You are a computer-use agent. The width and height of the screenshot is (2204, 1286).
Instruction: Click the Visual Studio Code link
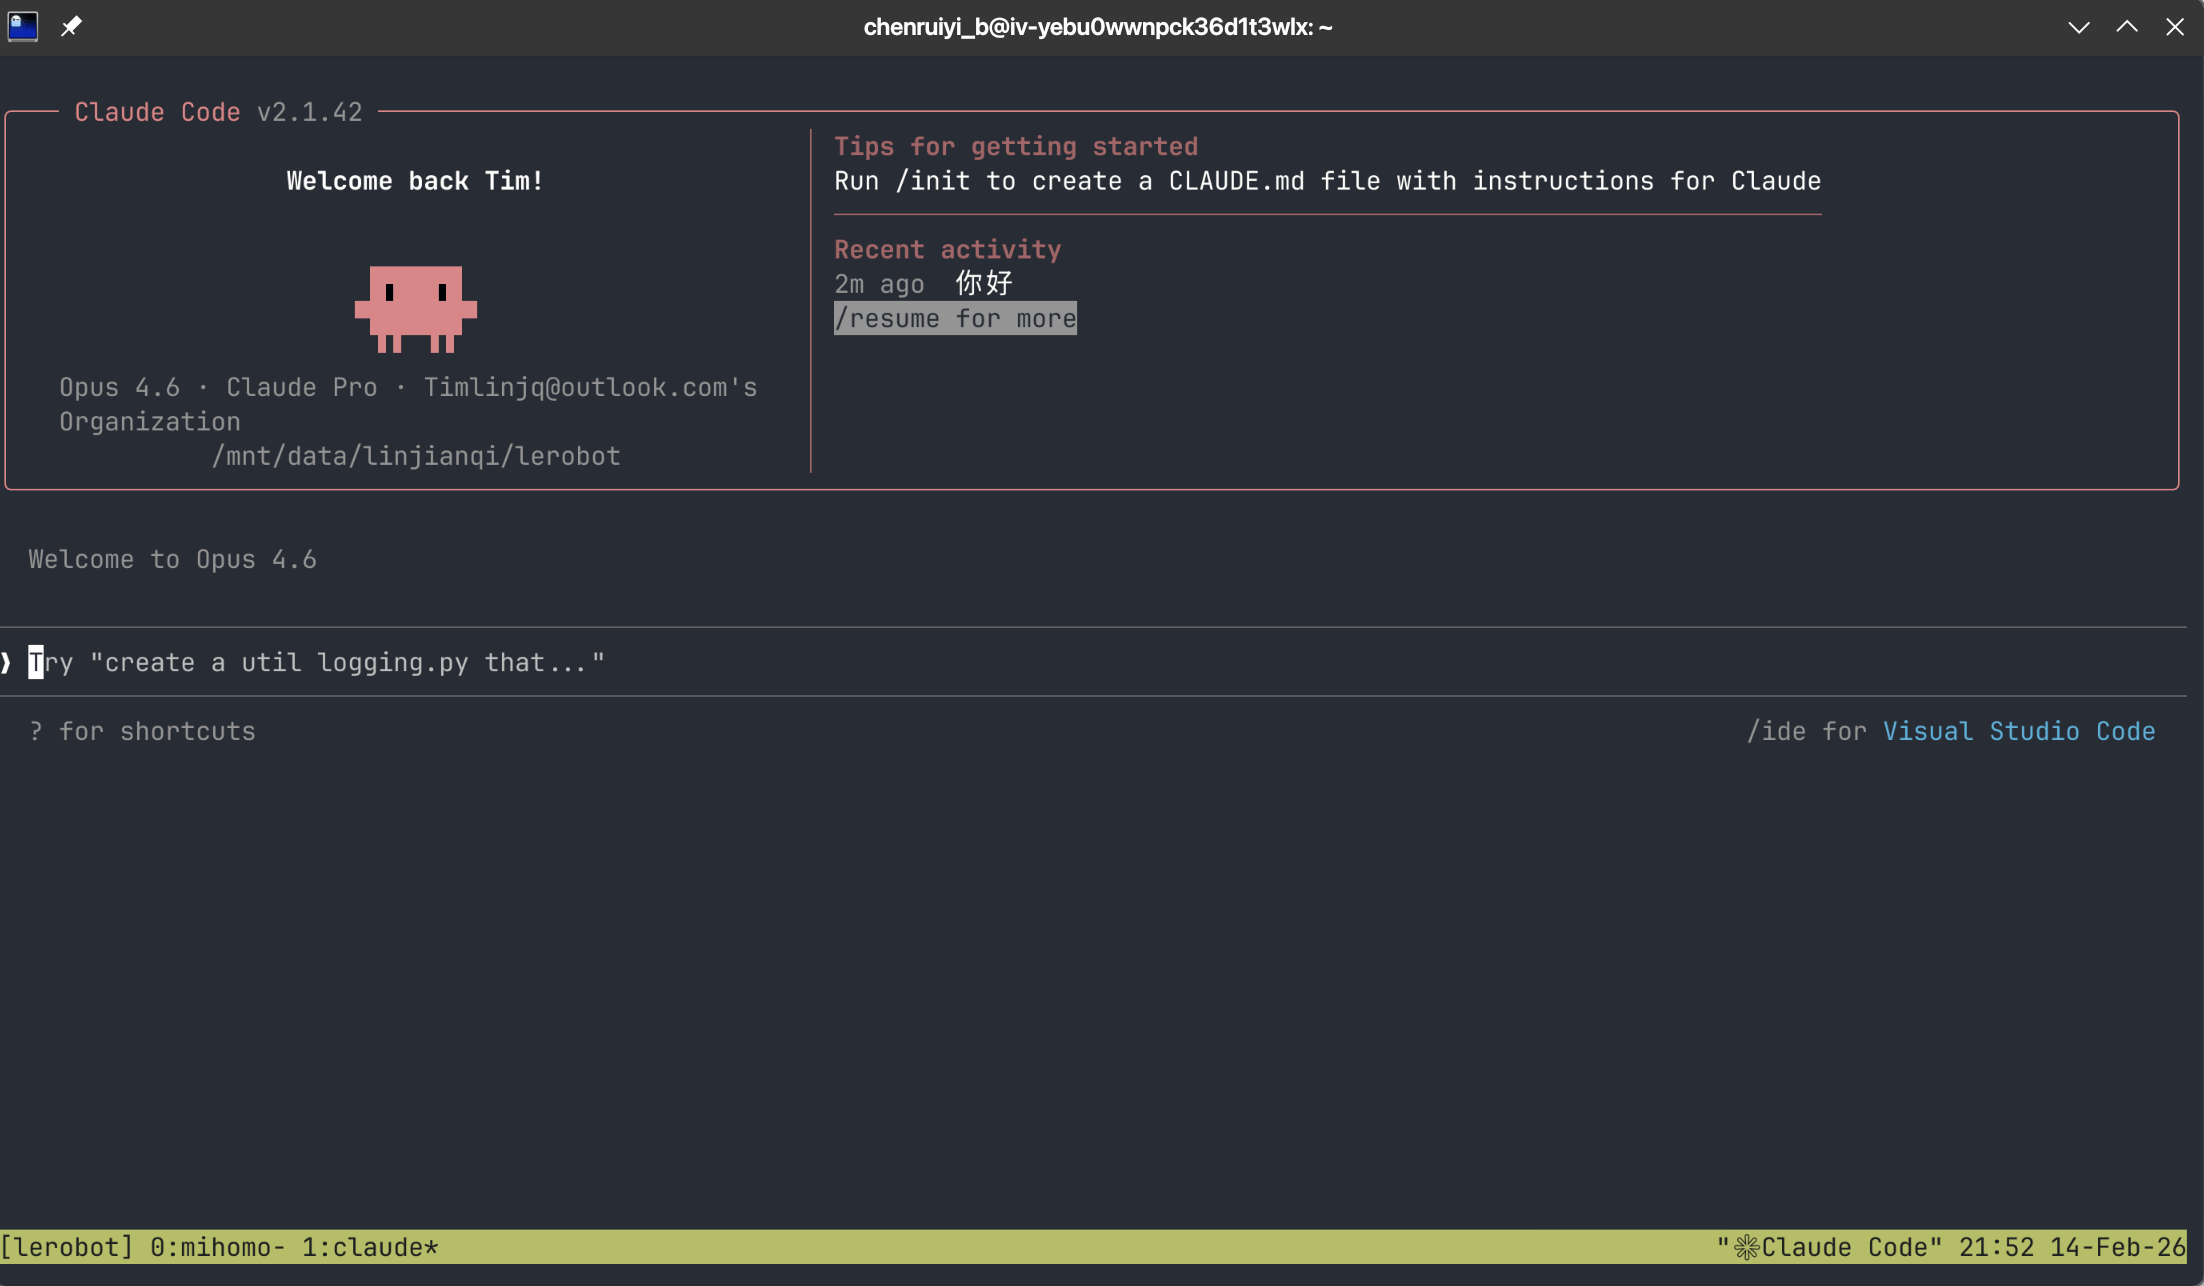2018,731
